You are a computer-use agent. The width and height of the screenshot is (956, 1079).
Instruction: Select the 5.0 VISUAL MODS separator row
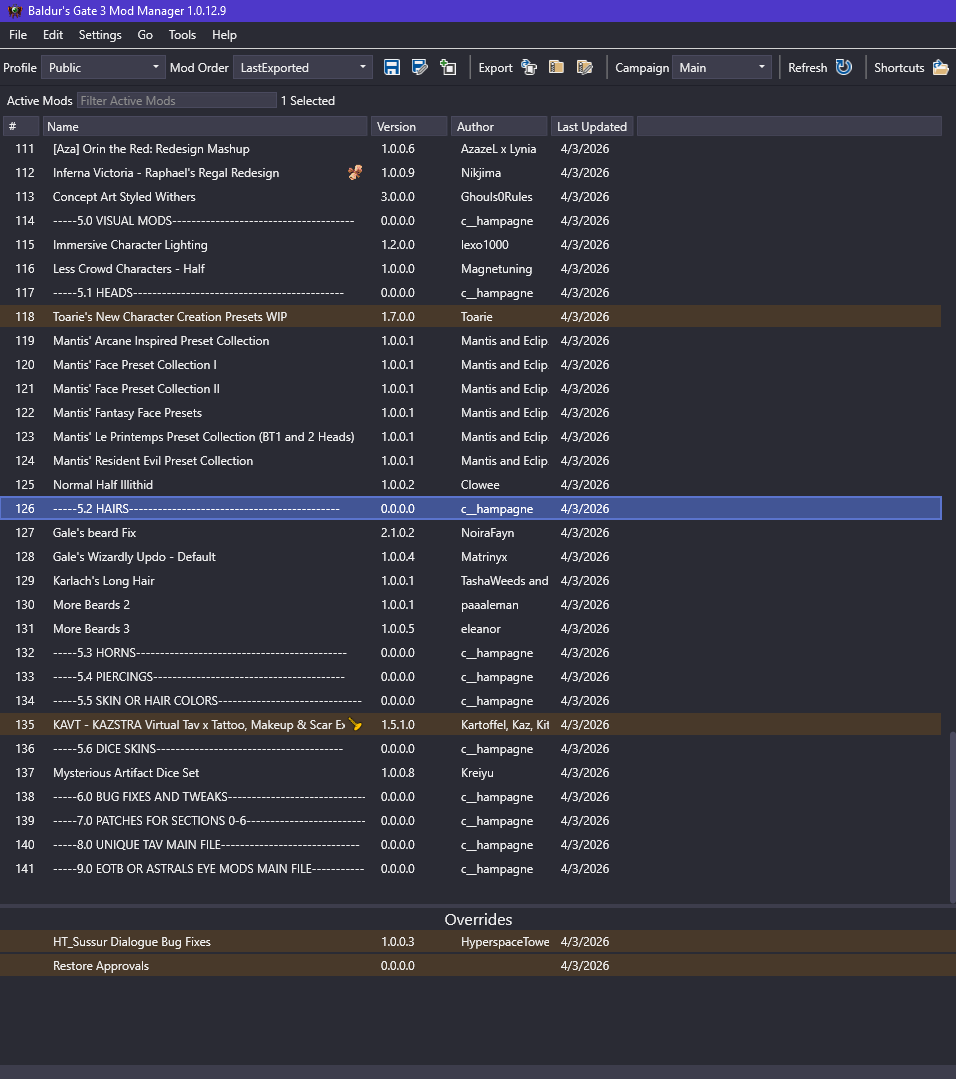pyautogui.click(x=471, y=221)
